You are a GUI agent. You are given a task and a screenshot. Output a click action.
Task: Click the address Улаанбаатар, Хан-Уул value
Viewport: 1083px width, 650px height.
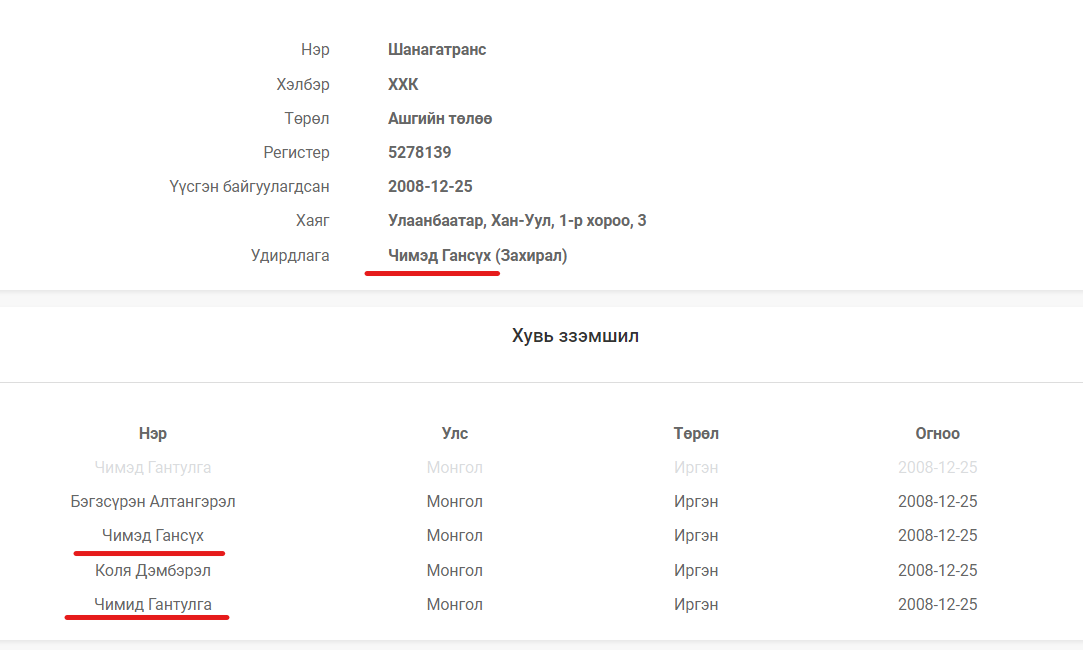pyautogui.click(x=516, y=221)
